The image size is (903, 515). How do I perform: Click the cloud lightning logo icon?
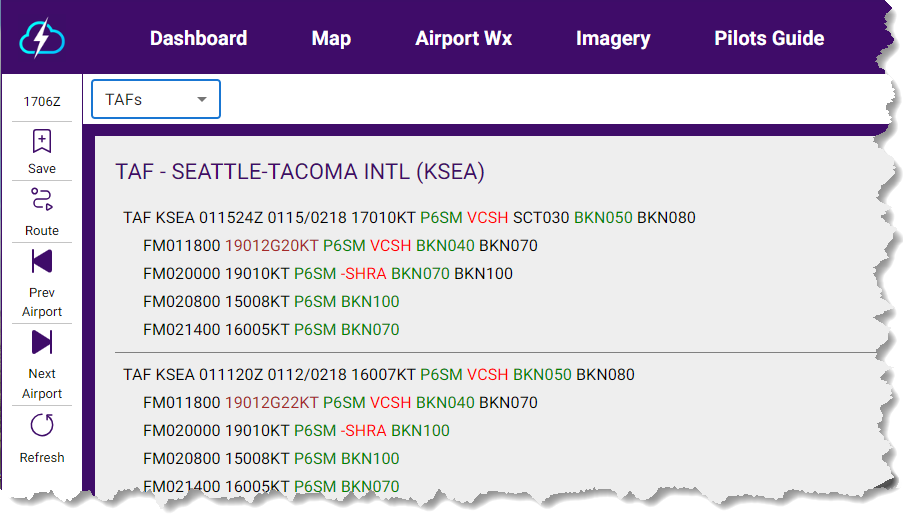point(42,39)
